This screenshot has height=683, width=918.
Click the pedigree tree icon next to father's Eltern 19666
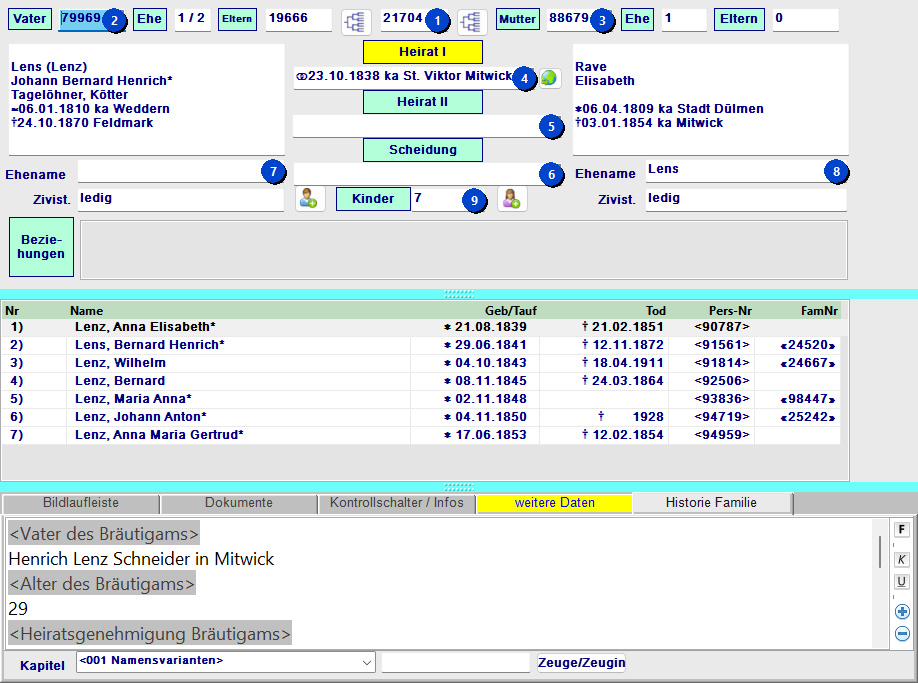(356, 21)
